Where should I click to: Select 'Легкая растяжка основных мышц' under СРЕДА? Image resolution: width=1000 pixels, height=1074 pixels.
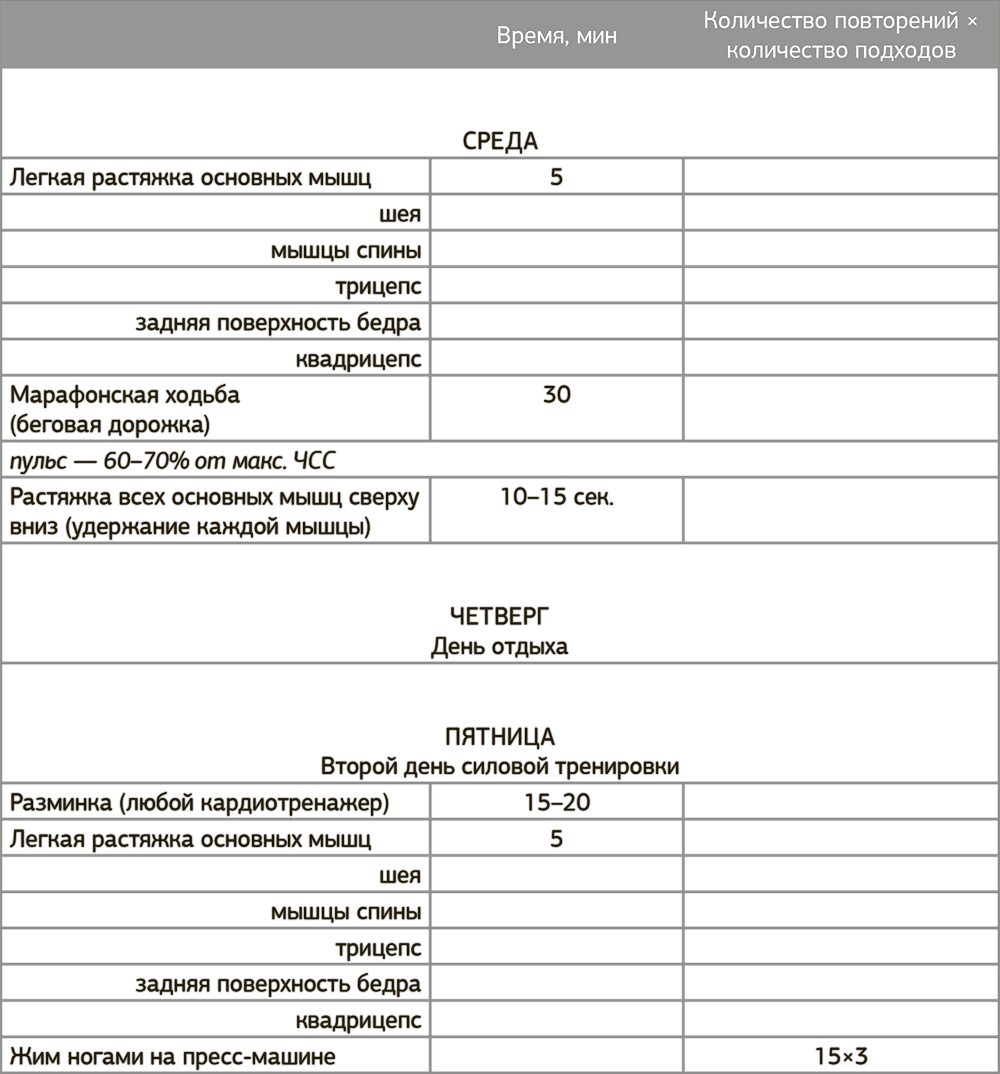[191, 178]
